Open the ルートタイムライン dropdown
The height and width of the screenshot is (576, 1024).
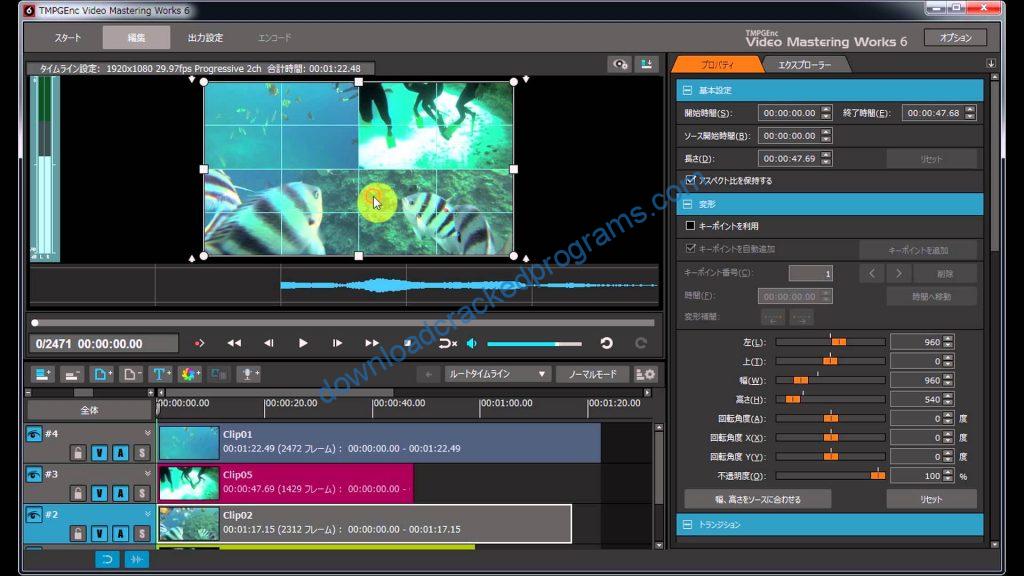point(497,374)
